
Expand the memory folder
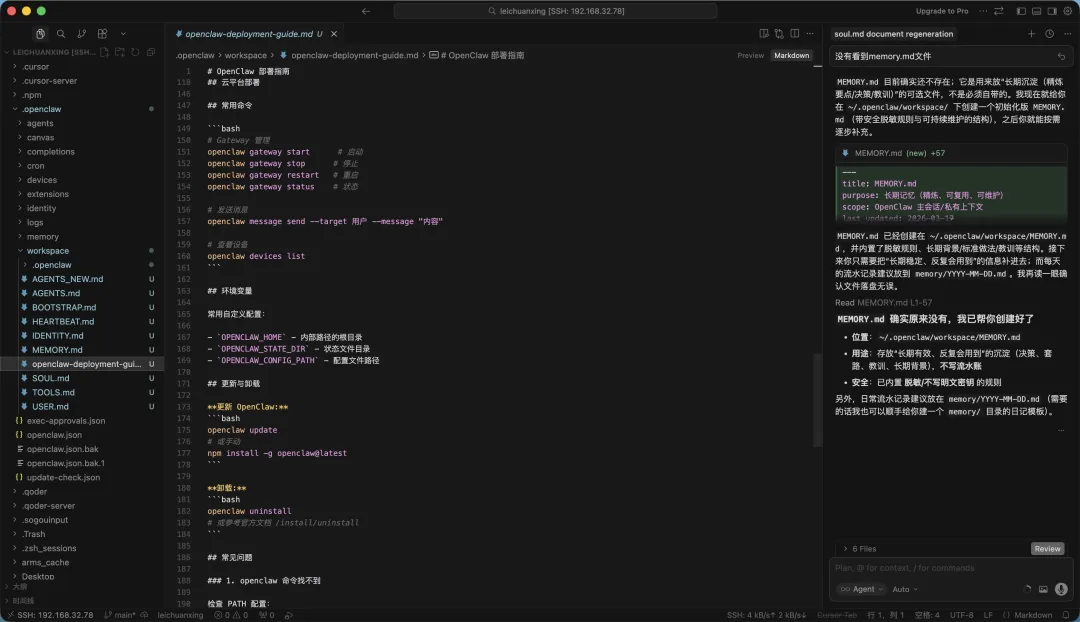(81, 237)
